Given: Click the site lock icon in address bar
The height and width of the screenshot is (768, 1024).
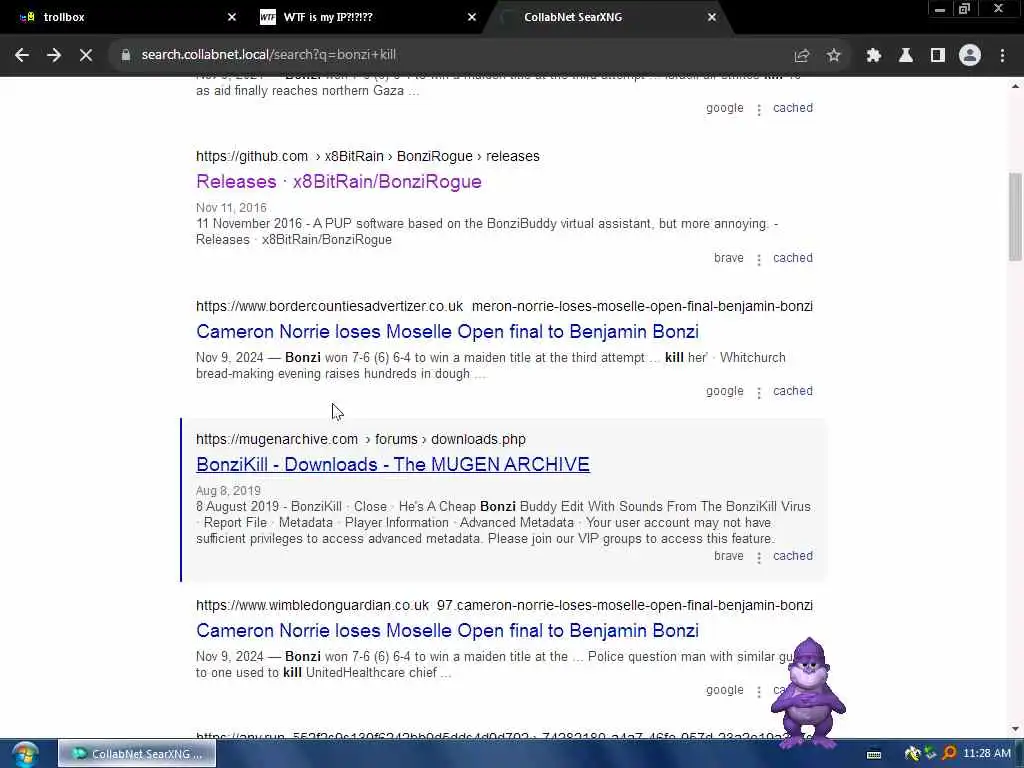Looking at the screenshot, I should click(125, 55).
